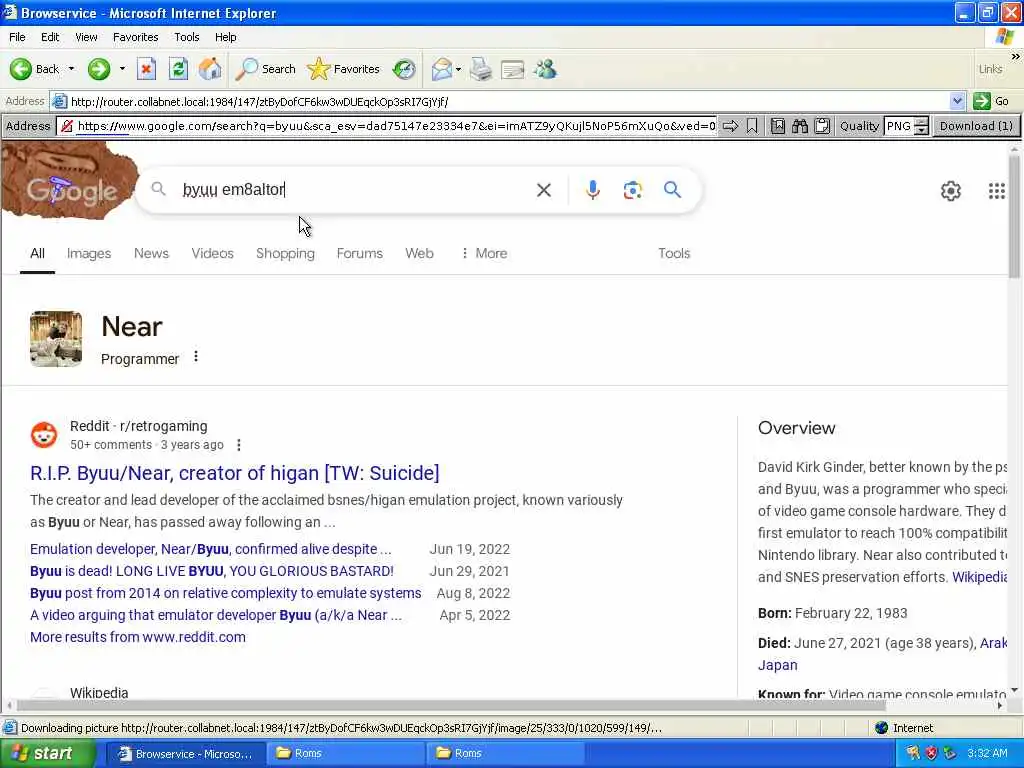Switch to the Shopping tab
This screenshot has width=1024, height=768.
285,253
